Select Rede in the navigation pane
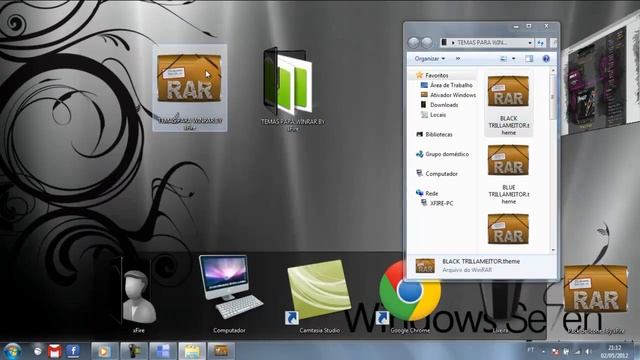This screenshot has height=360, width=640. click(431, 193)
